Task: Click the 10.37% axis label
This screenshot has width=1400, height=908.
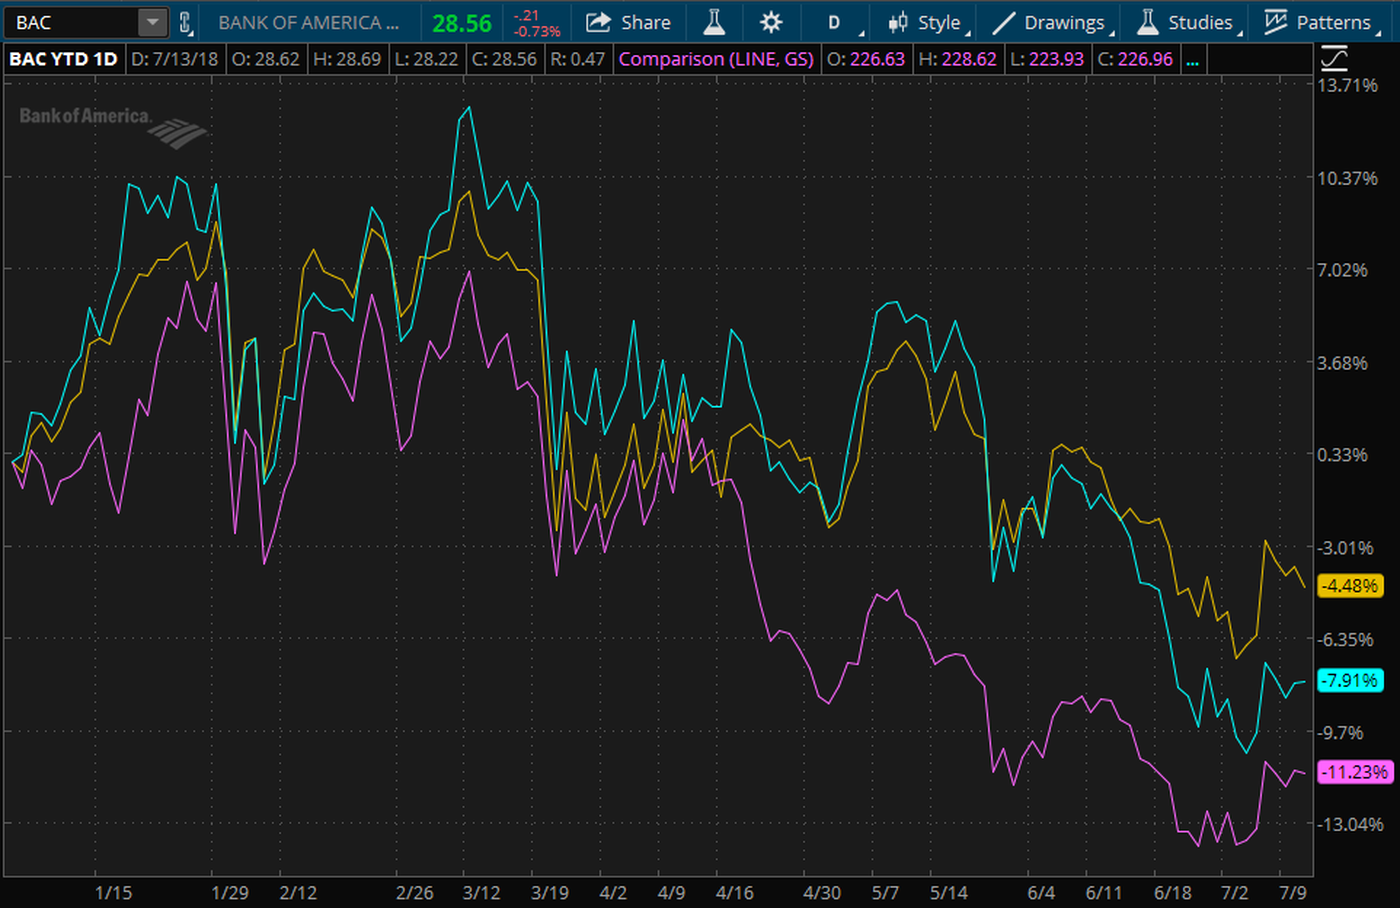Action: pyautogui.click(x=1347, y=178)
